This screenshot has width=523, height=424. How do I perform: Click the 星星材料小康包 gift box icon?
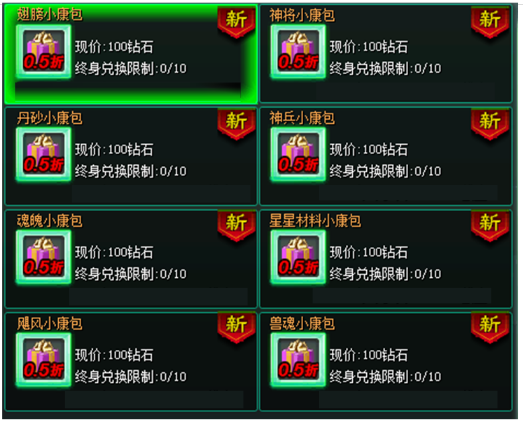(x=298, y=257)
